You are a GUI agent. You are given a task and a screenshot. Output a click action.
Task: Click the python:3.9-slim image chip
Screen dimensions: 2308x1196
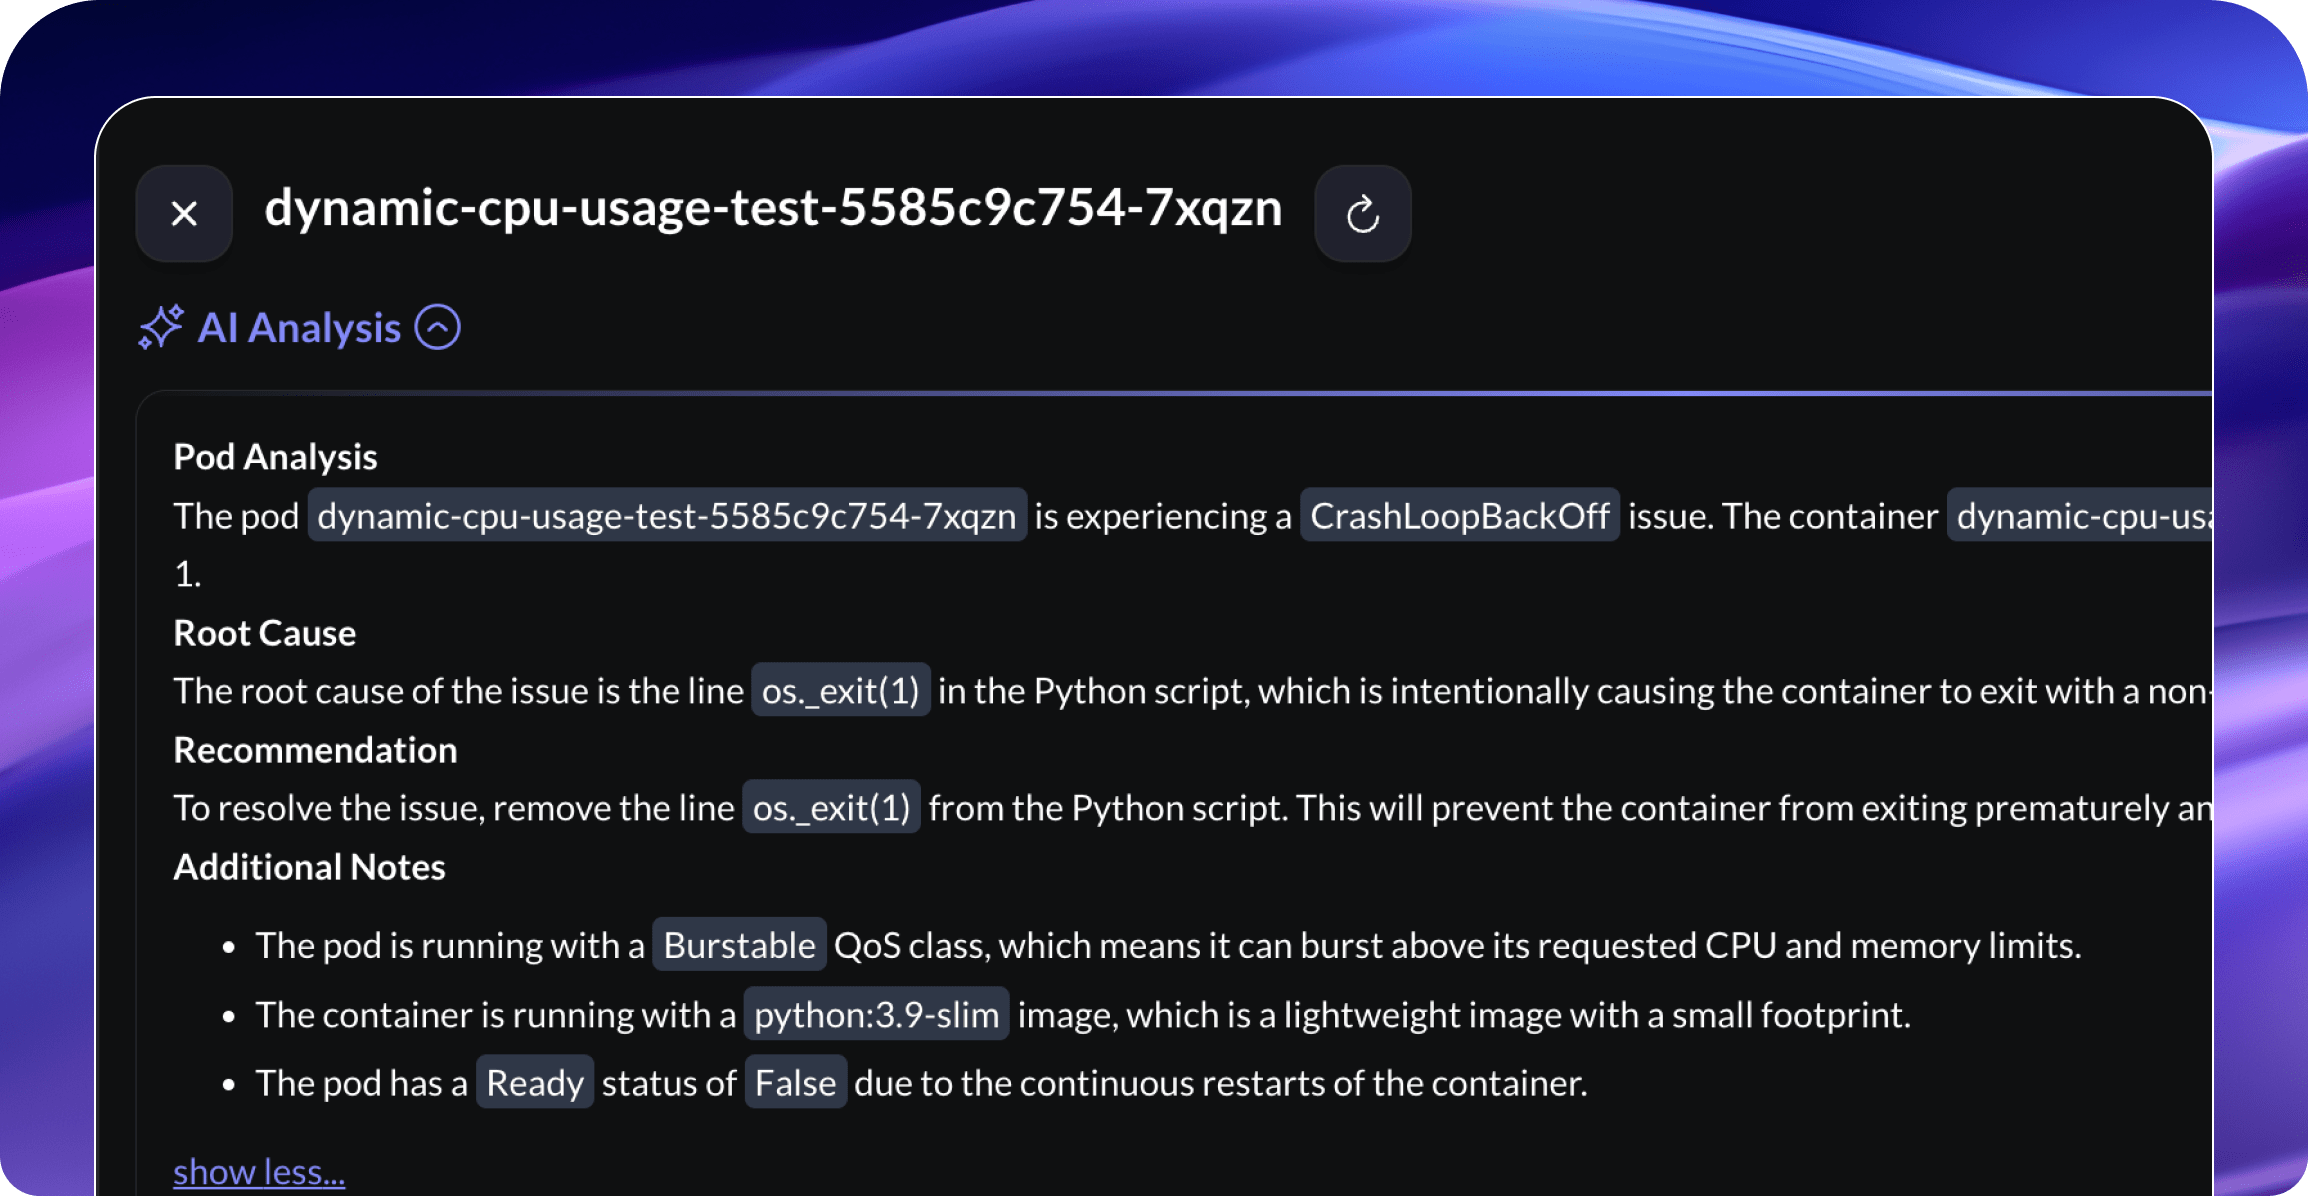coord(876,1014)
